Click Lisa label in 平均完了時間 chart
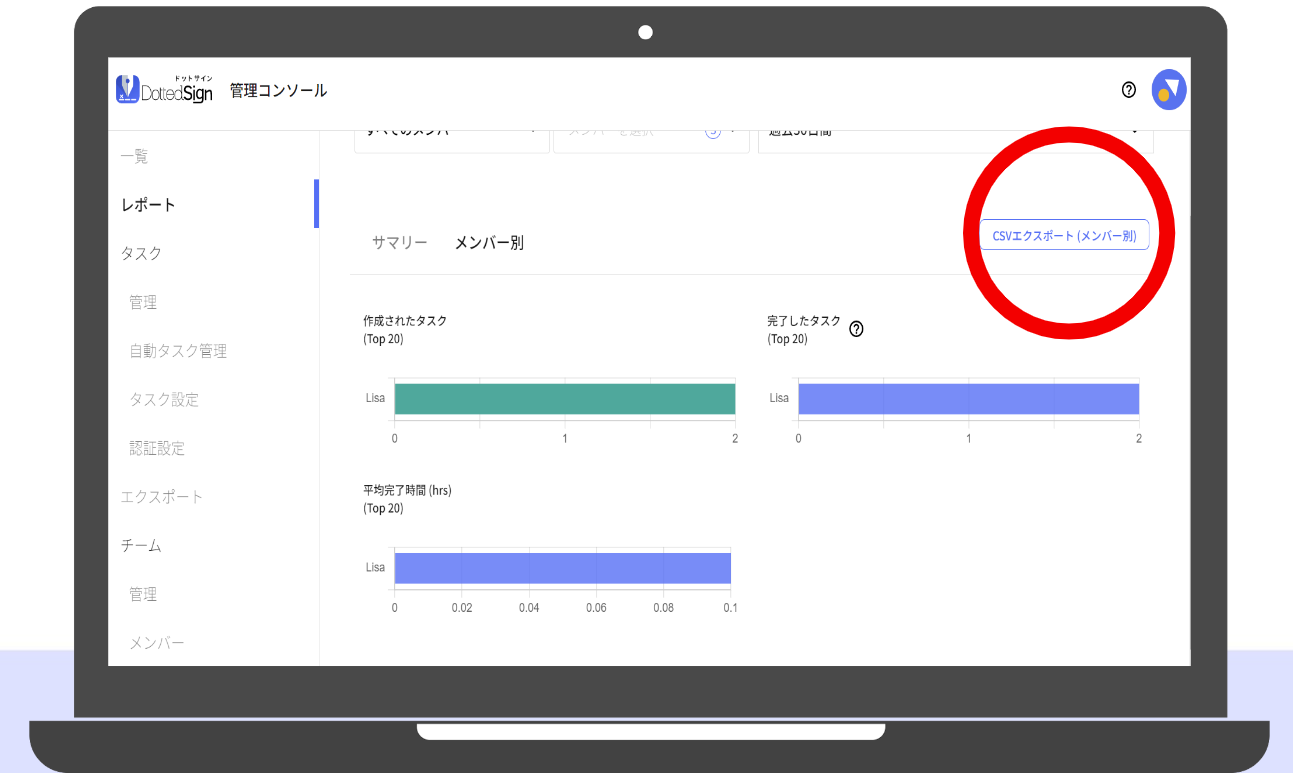 (x=375, y=567)
